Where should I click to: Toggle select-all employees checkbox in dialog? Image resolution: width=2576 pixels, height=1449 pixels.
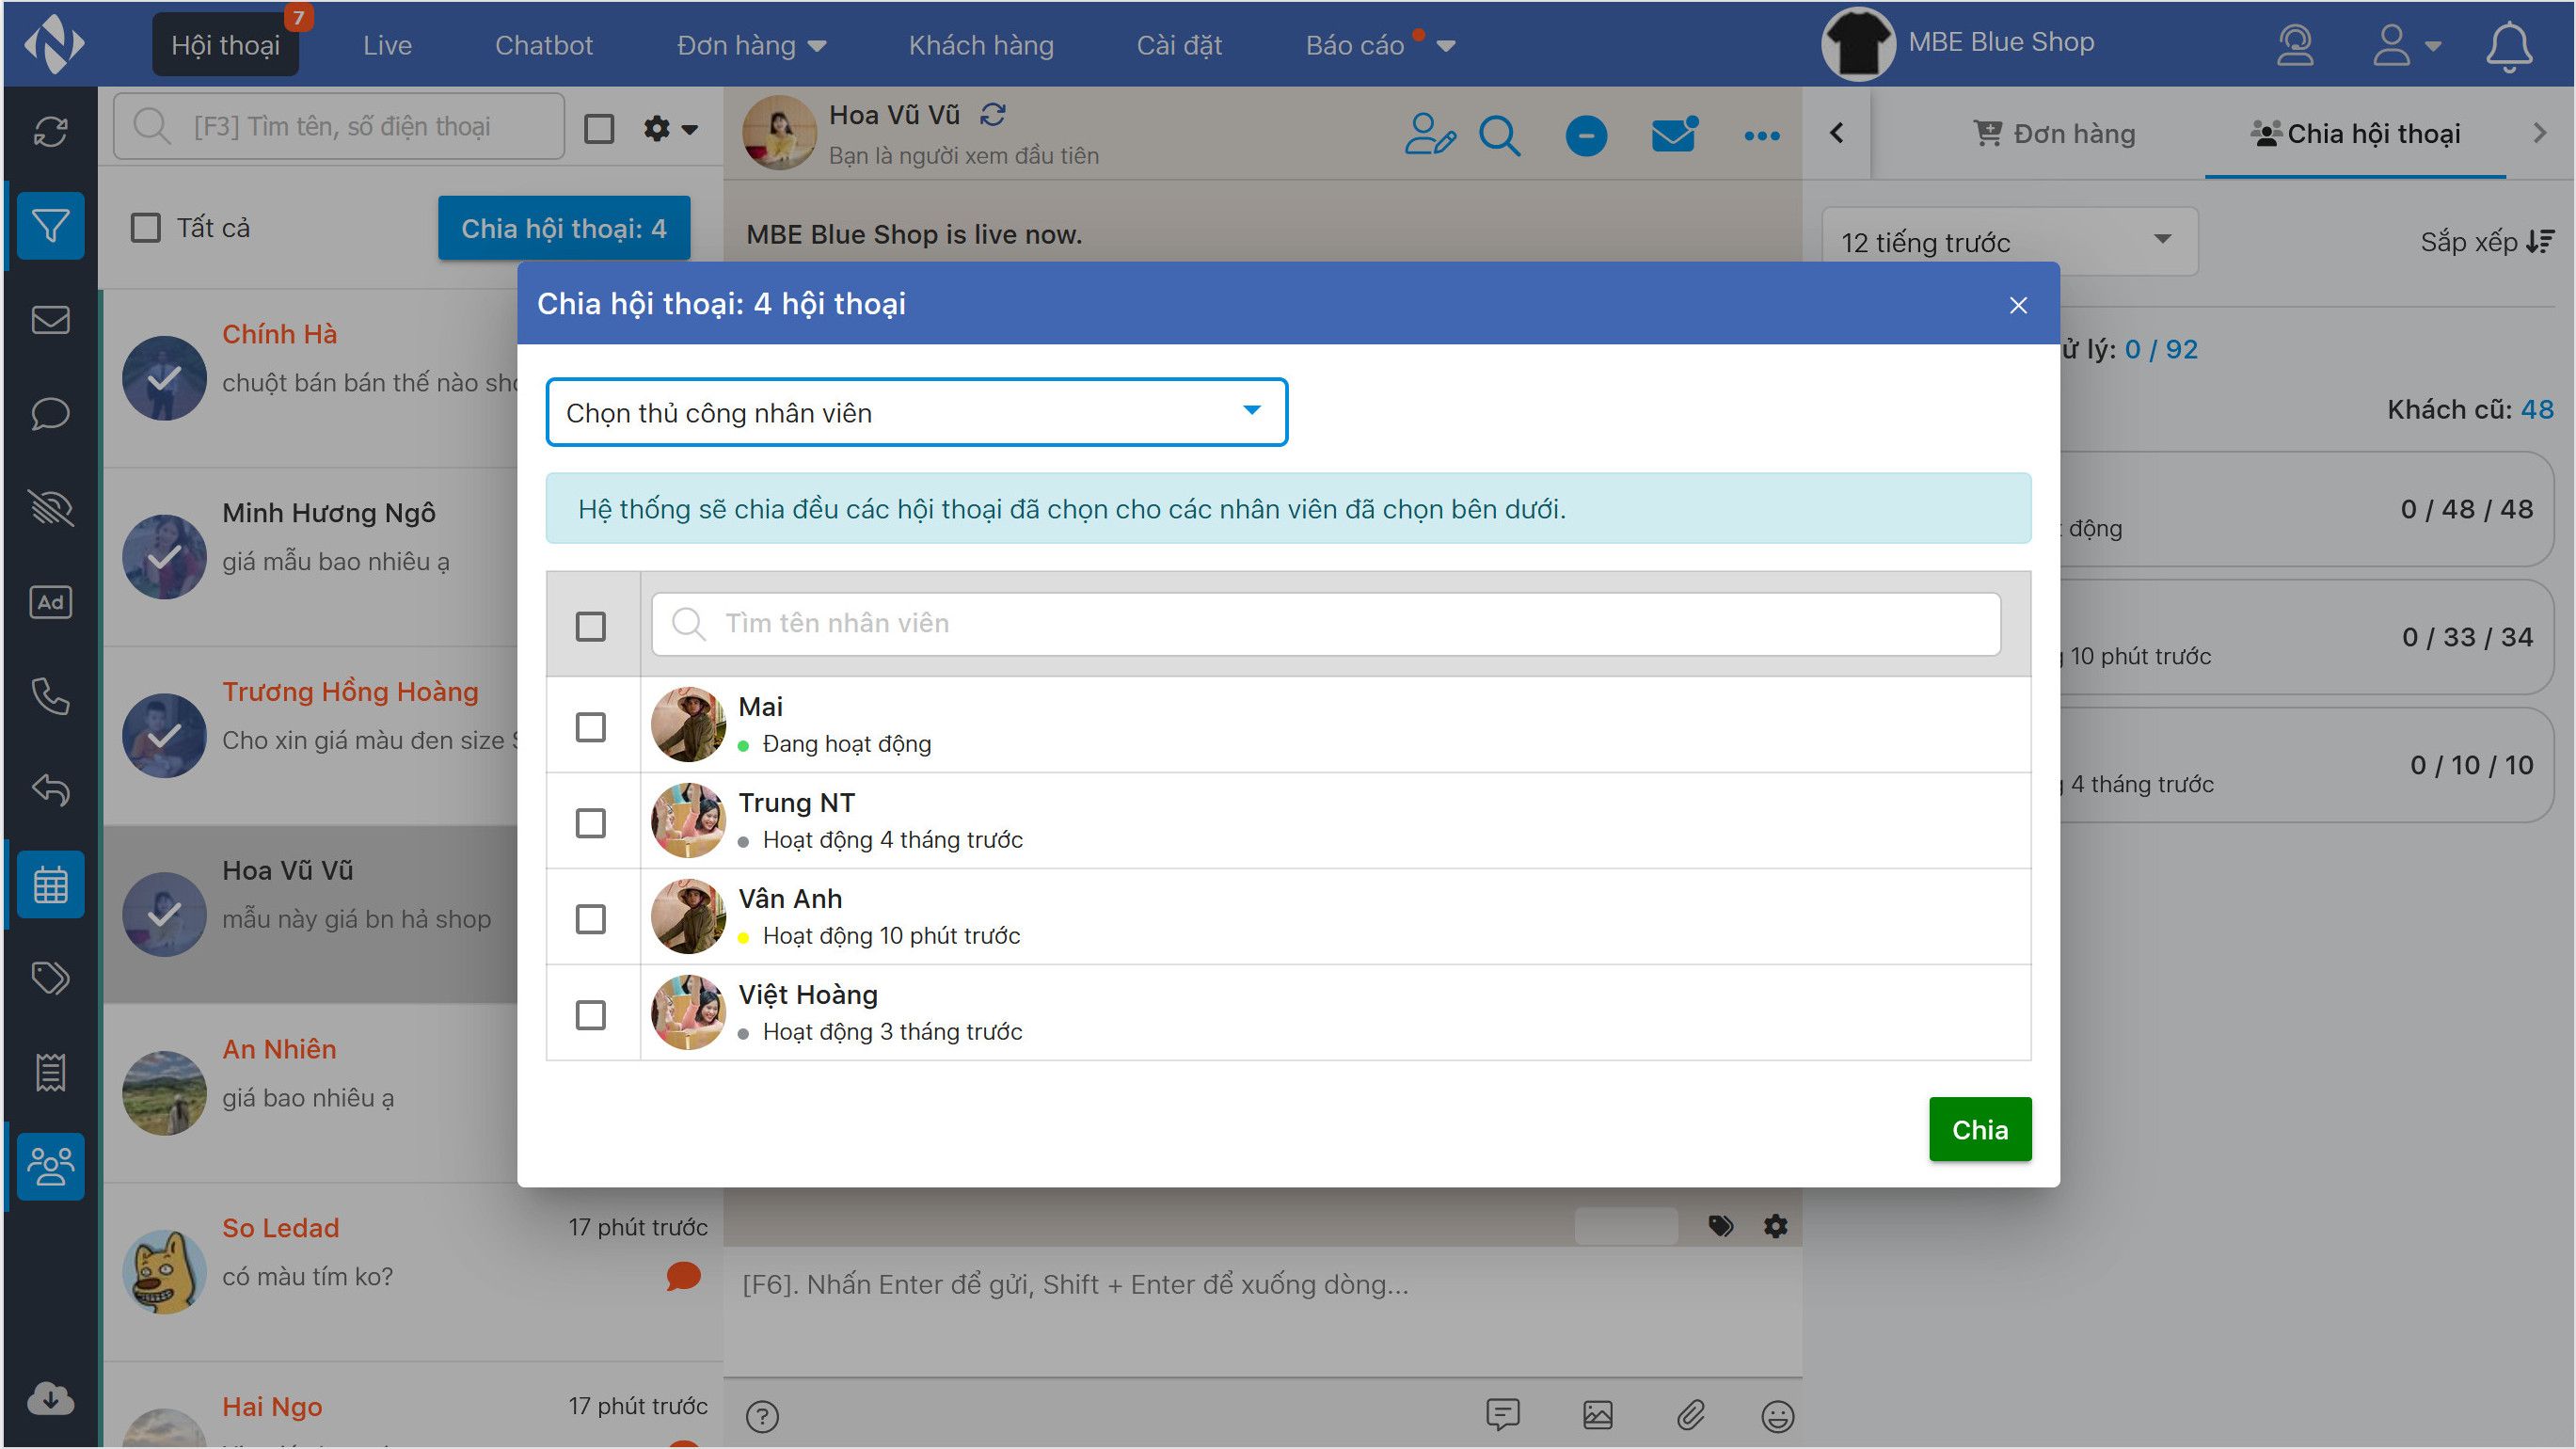tap(591, 627)
